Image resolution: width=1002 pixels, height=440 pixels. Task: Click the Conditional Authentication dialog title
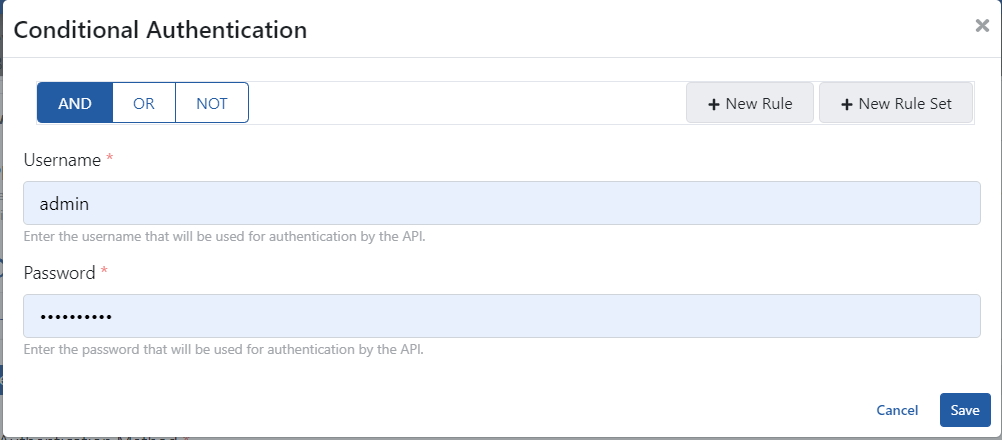[x=160, y=30]
